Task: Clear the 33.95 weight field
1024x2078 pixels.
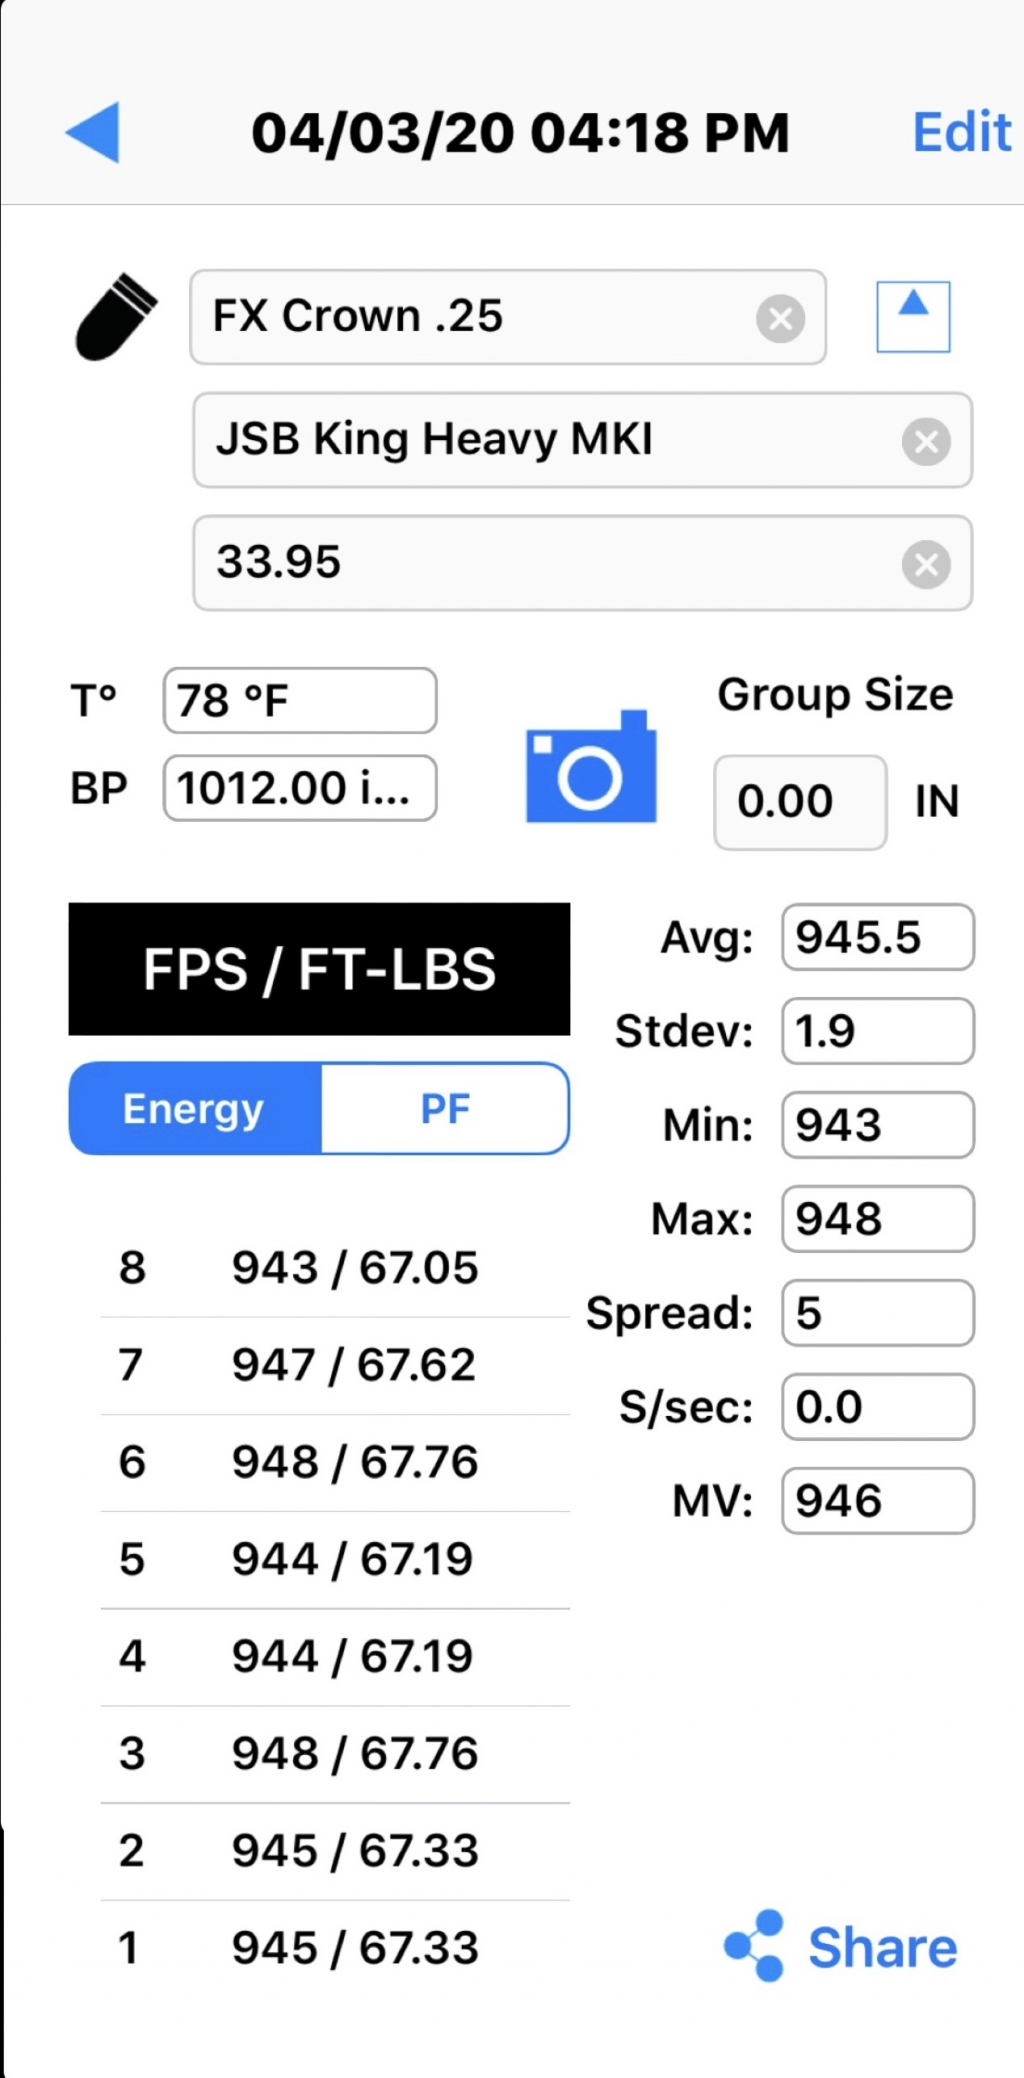Action: pyautogui.click(x=926, y=564)
